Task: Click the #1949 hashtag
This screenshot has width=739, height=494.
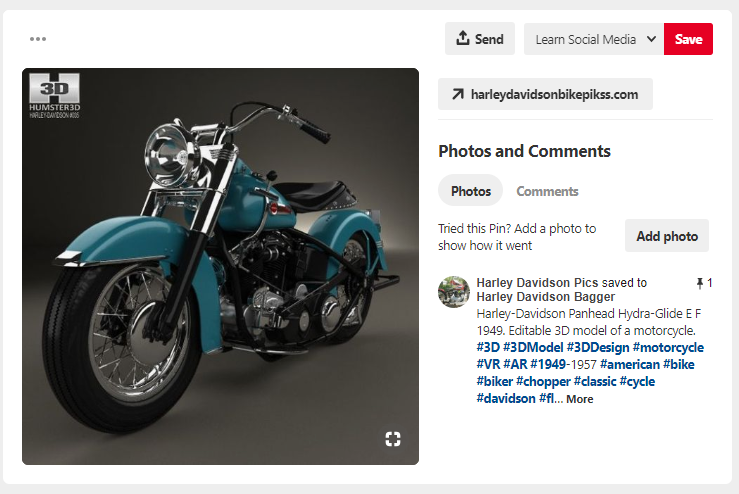Action: coord(548,364)
